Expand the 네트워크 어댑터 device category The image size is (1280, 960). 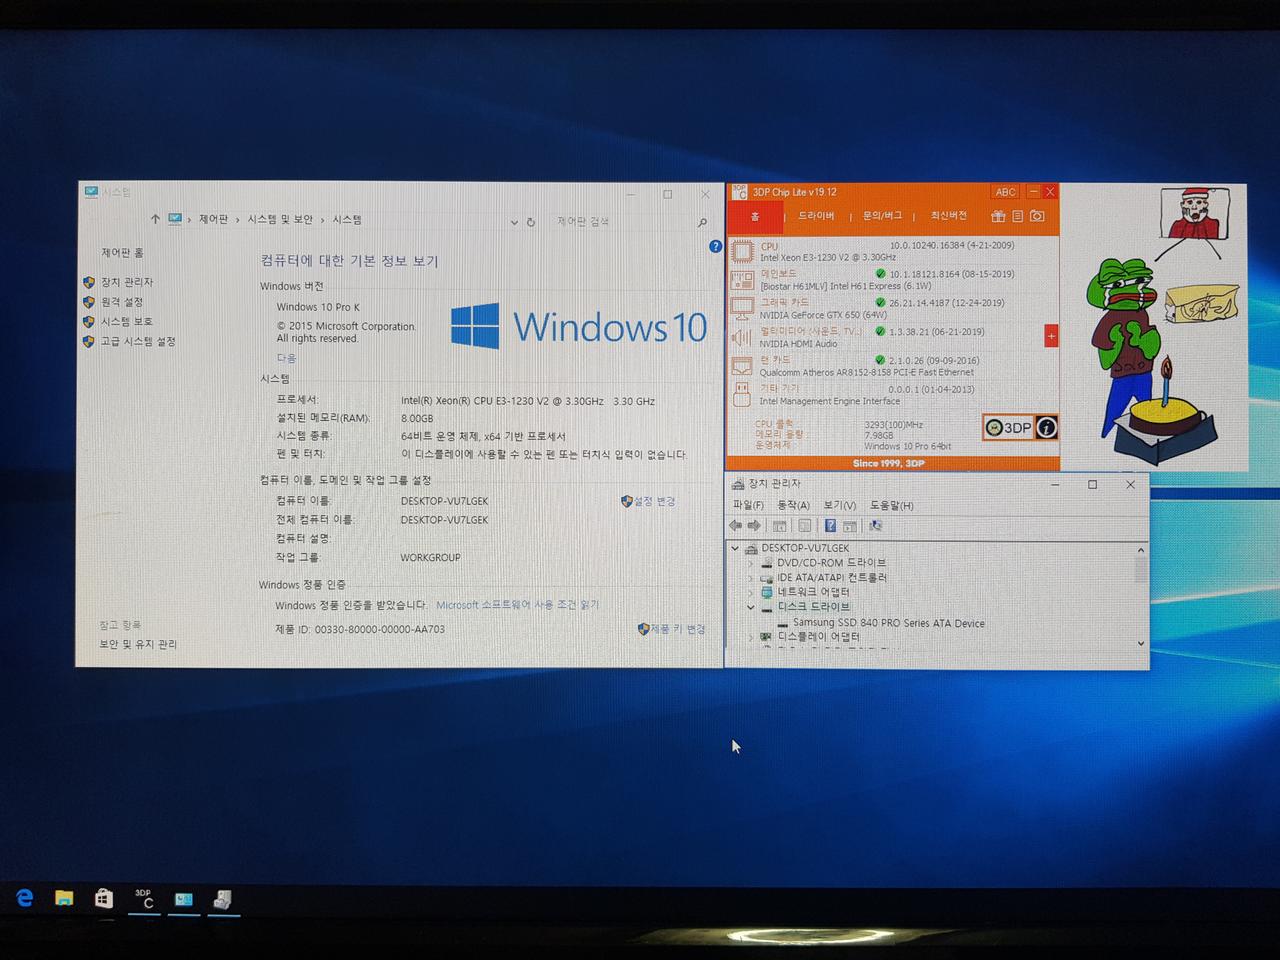click(x=749, y=592)
